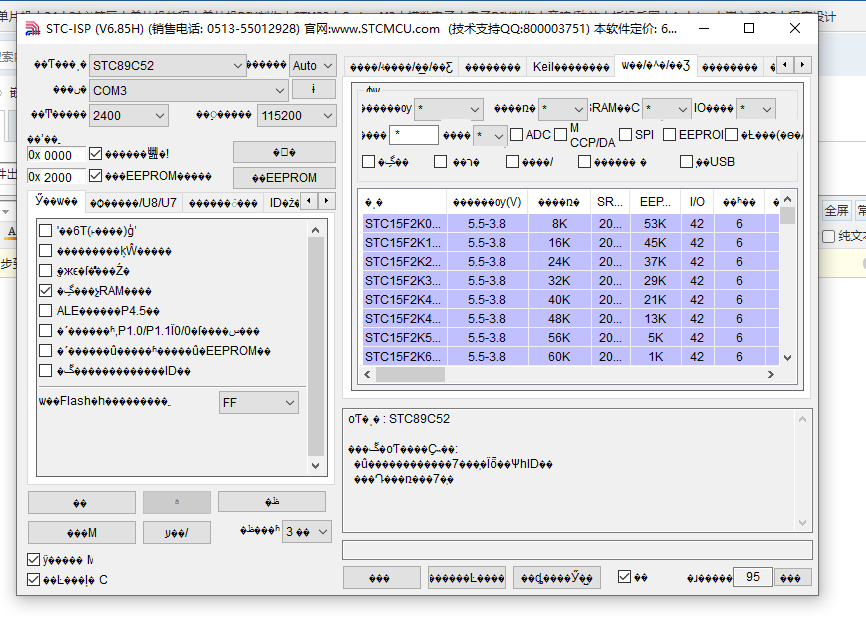Click the EEPROM button beside the 0x 2000 row
Viewport: 866px width, 627px height.
pos(284,178)
